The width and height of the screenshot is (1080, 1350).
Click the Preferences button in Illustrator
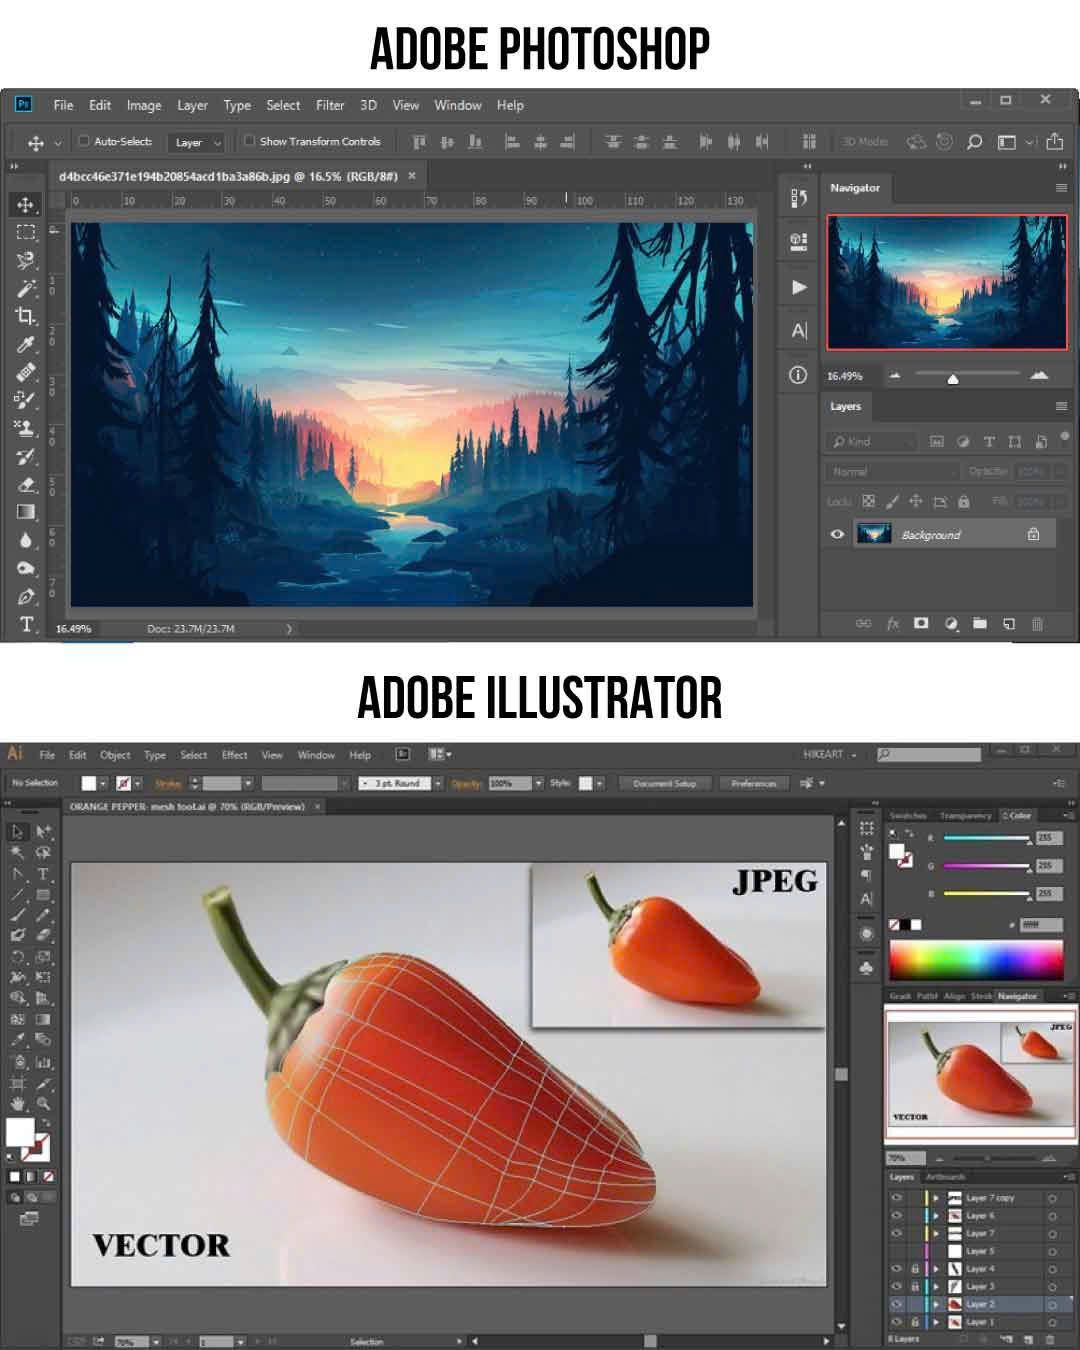(753, 783)
